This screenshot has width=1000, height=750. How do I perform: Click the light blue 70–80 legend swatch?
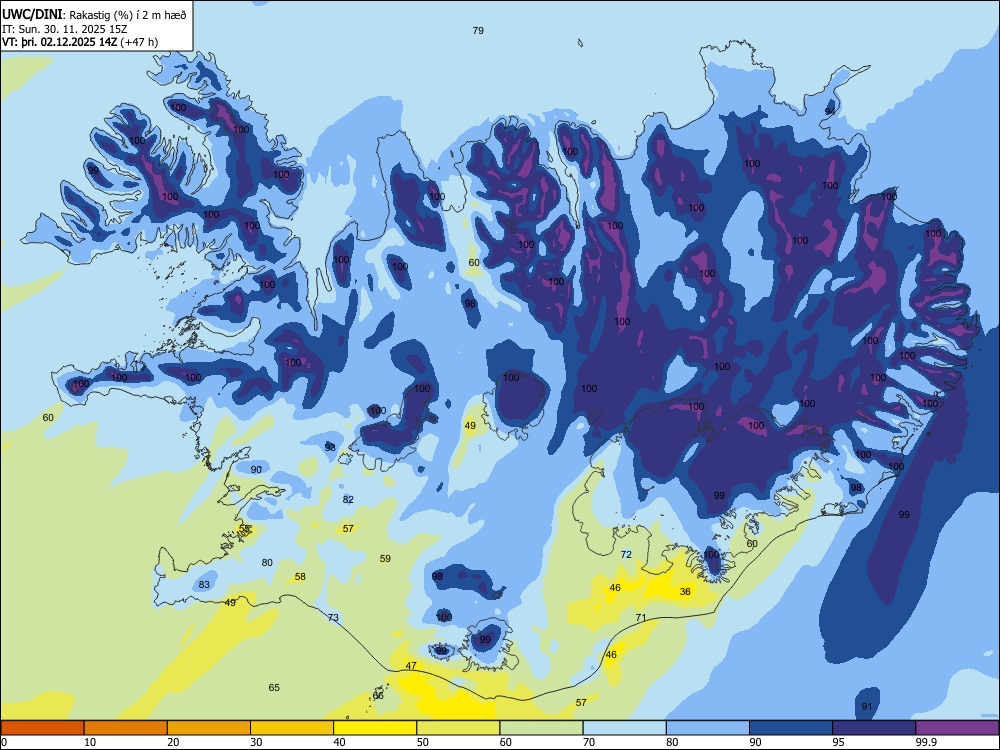[624, 728]
